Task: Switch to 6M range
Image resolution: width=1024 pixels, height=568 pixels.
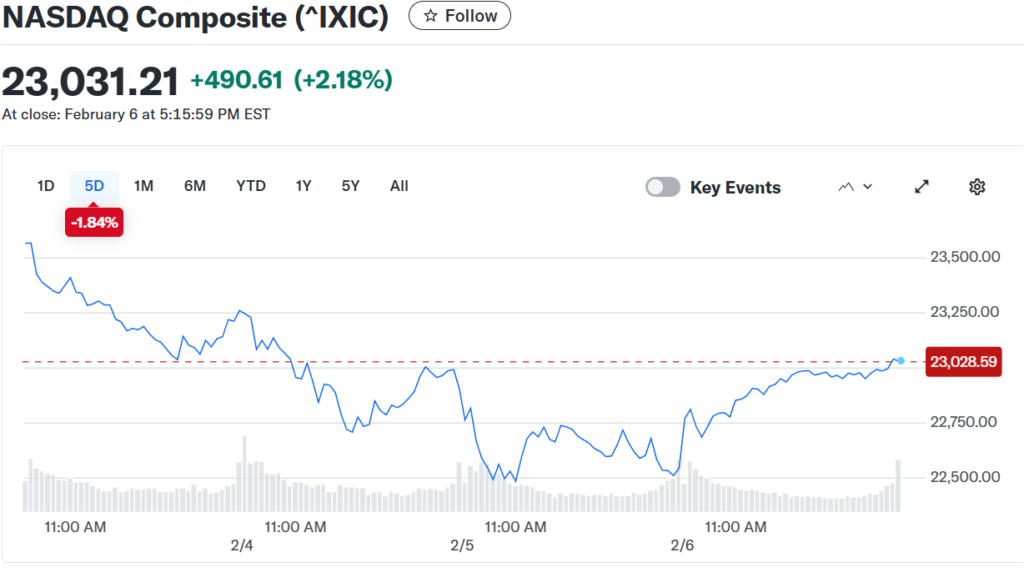Action: pos(194,186)
